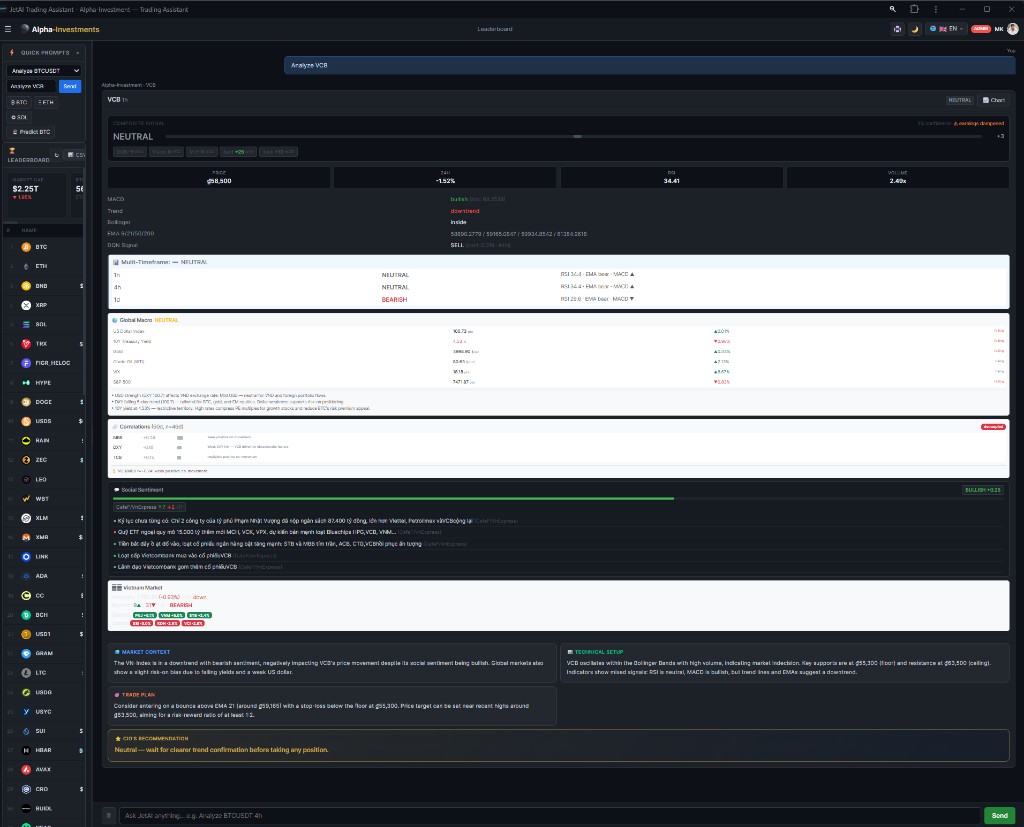1024x827 pixels.
Task: Click the Predict BTC quick prompt
Action: pos(31,132)
